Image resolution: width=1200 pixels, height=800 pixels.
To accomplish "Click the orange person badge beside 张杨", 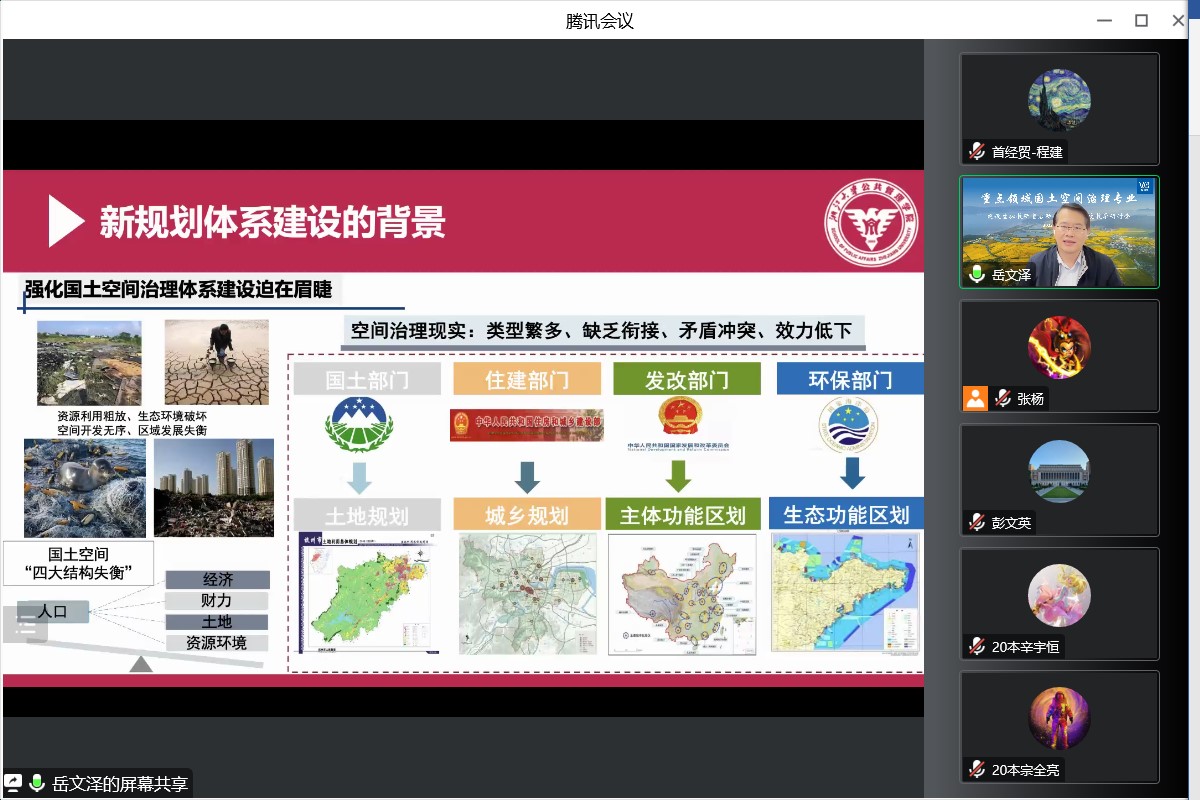I will point(975,398).
